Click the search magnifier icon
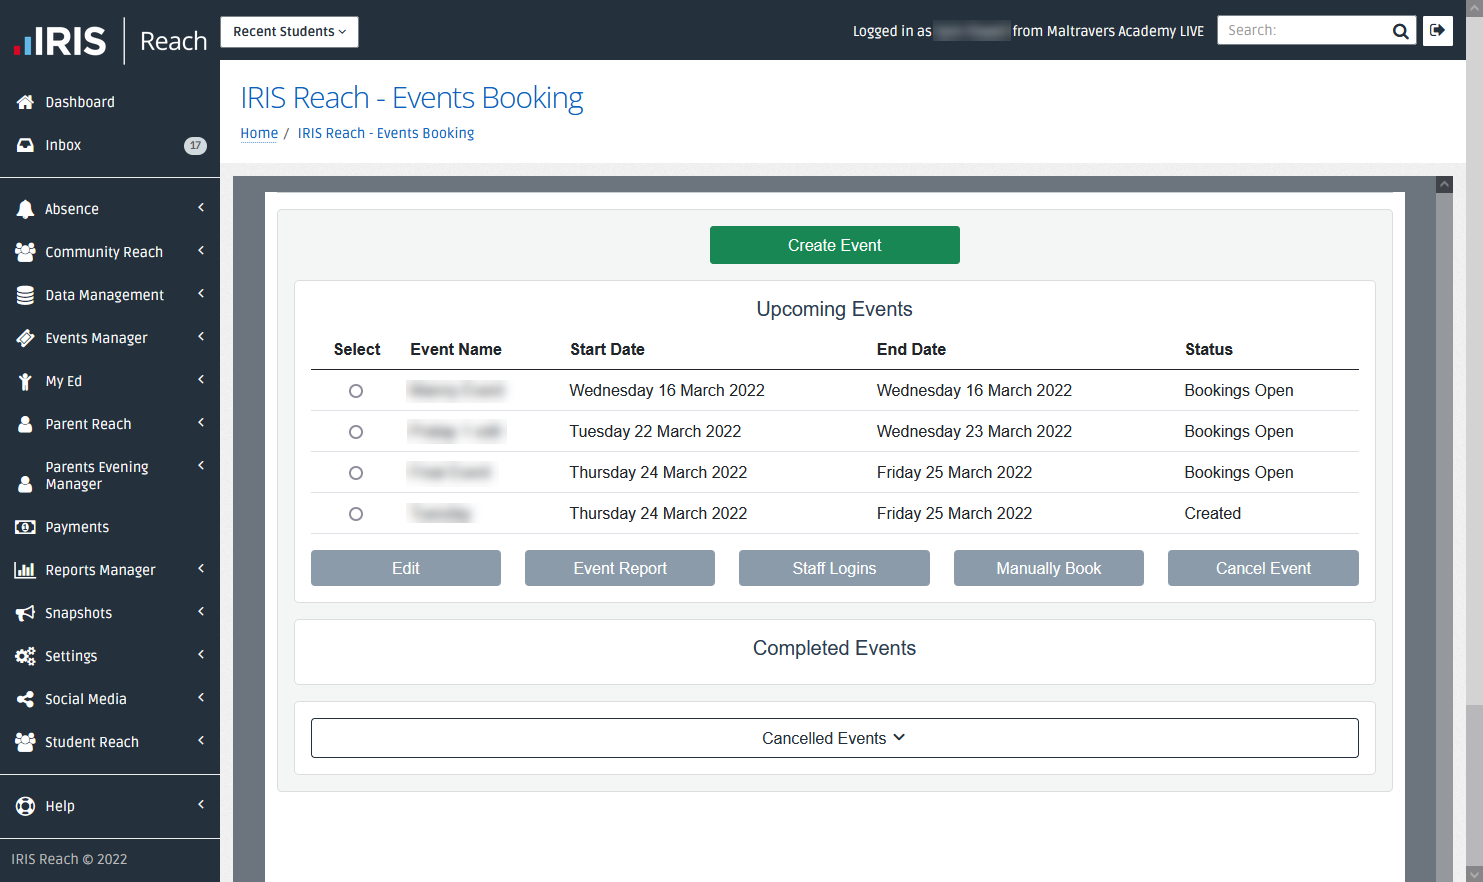Screen dimensions: 1483x882 click(1401, 31)
